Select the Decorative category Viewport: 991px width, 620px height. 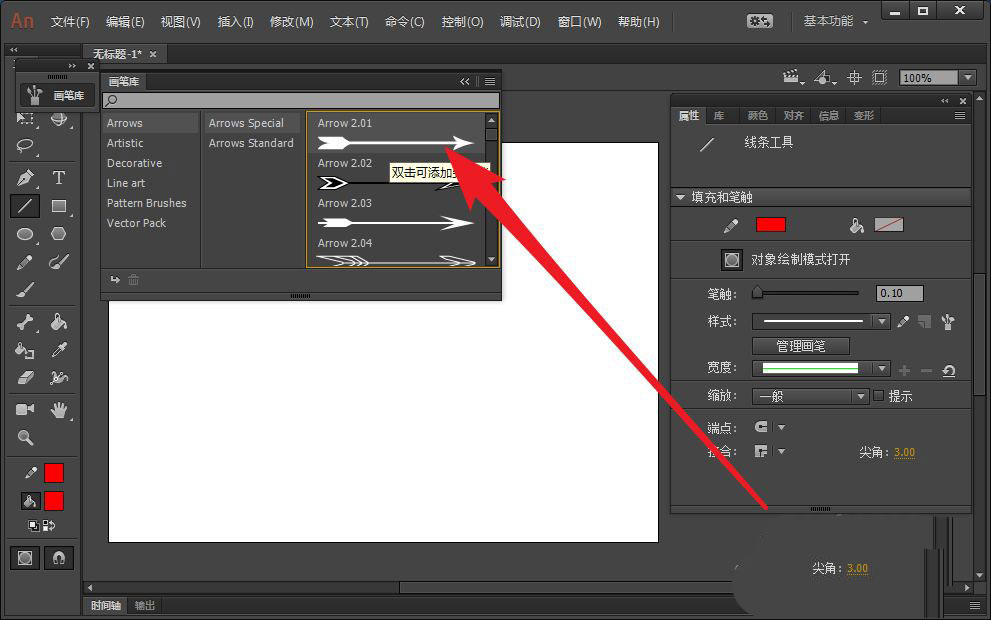point(134,163)
